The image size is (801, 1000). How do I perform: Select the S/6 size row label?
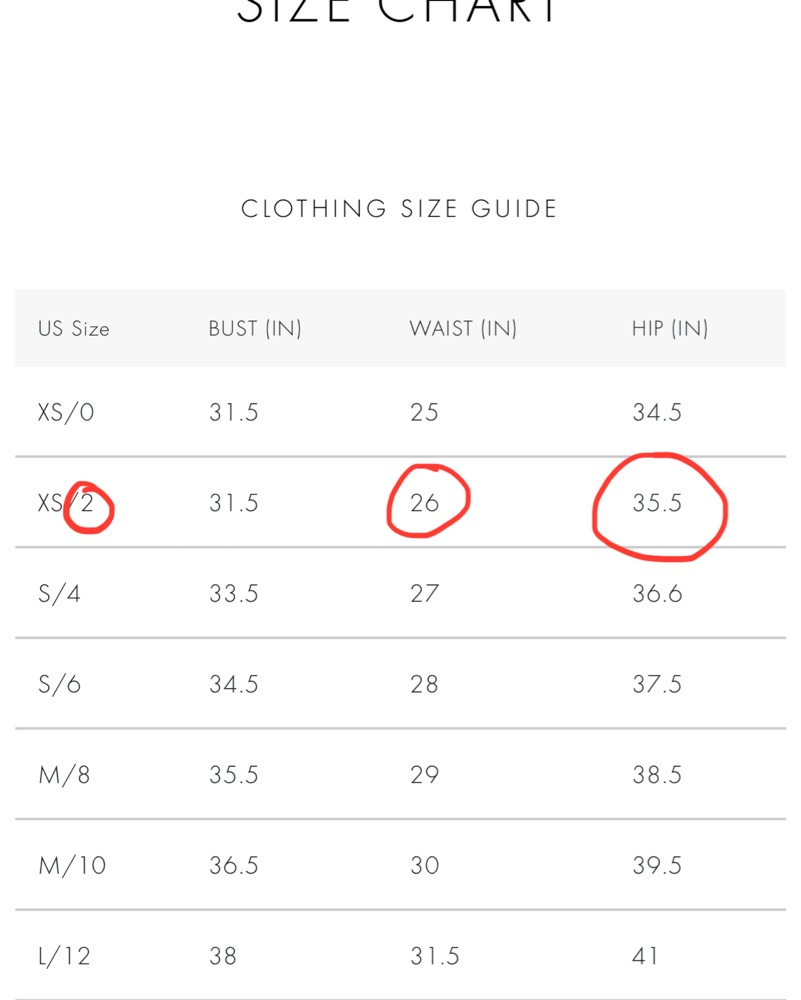tap(59, 684)
